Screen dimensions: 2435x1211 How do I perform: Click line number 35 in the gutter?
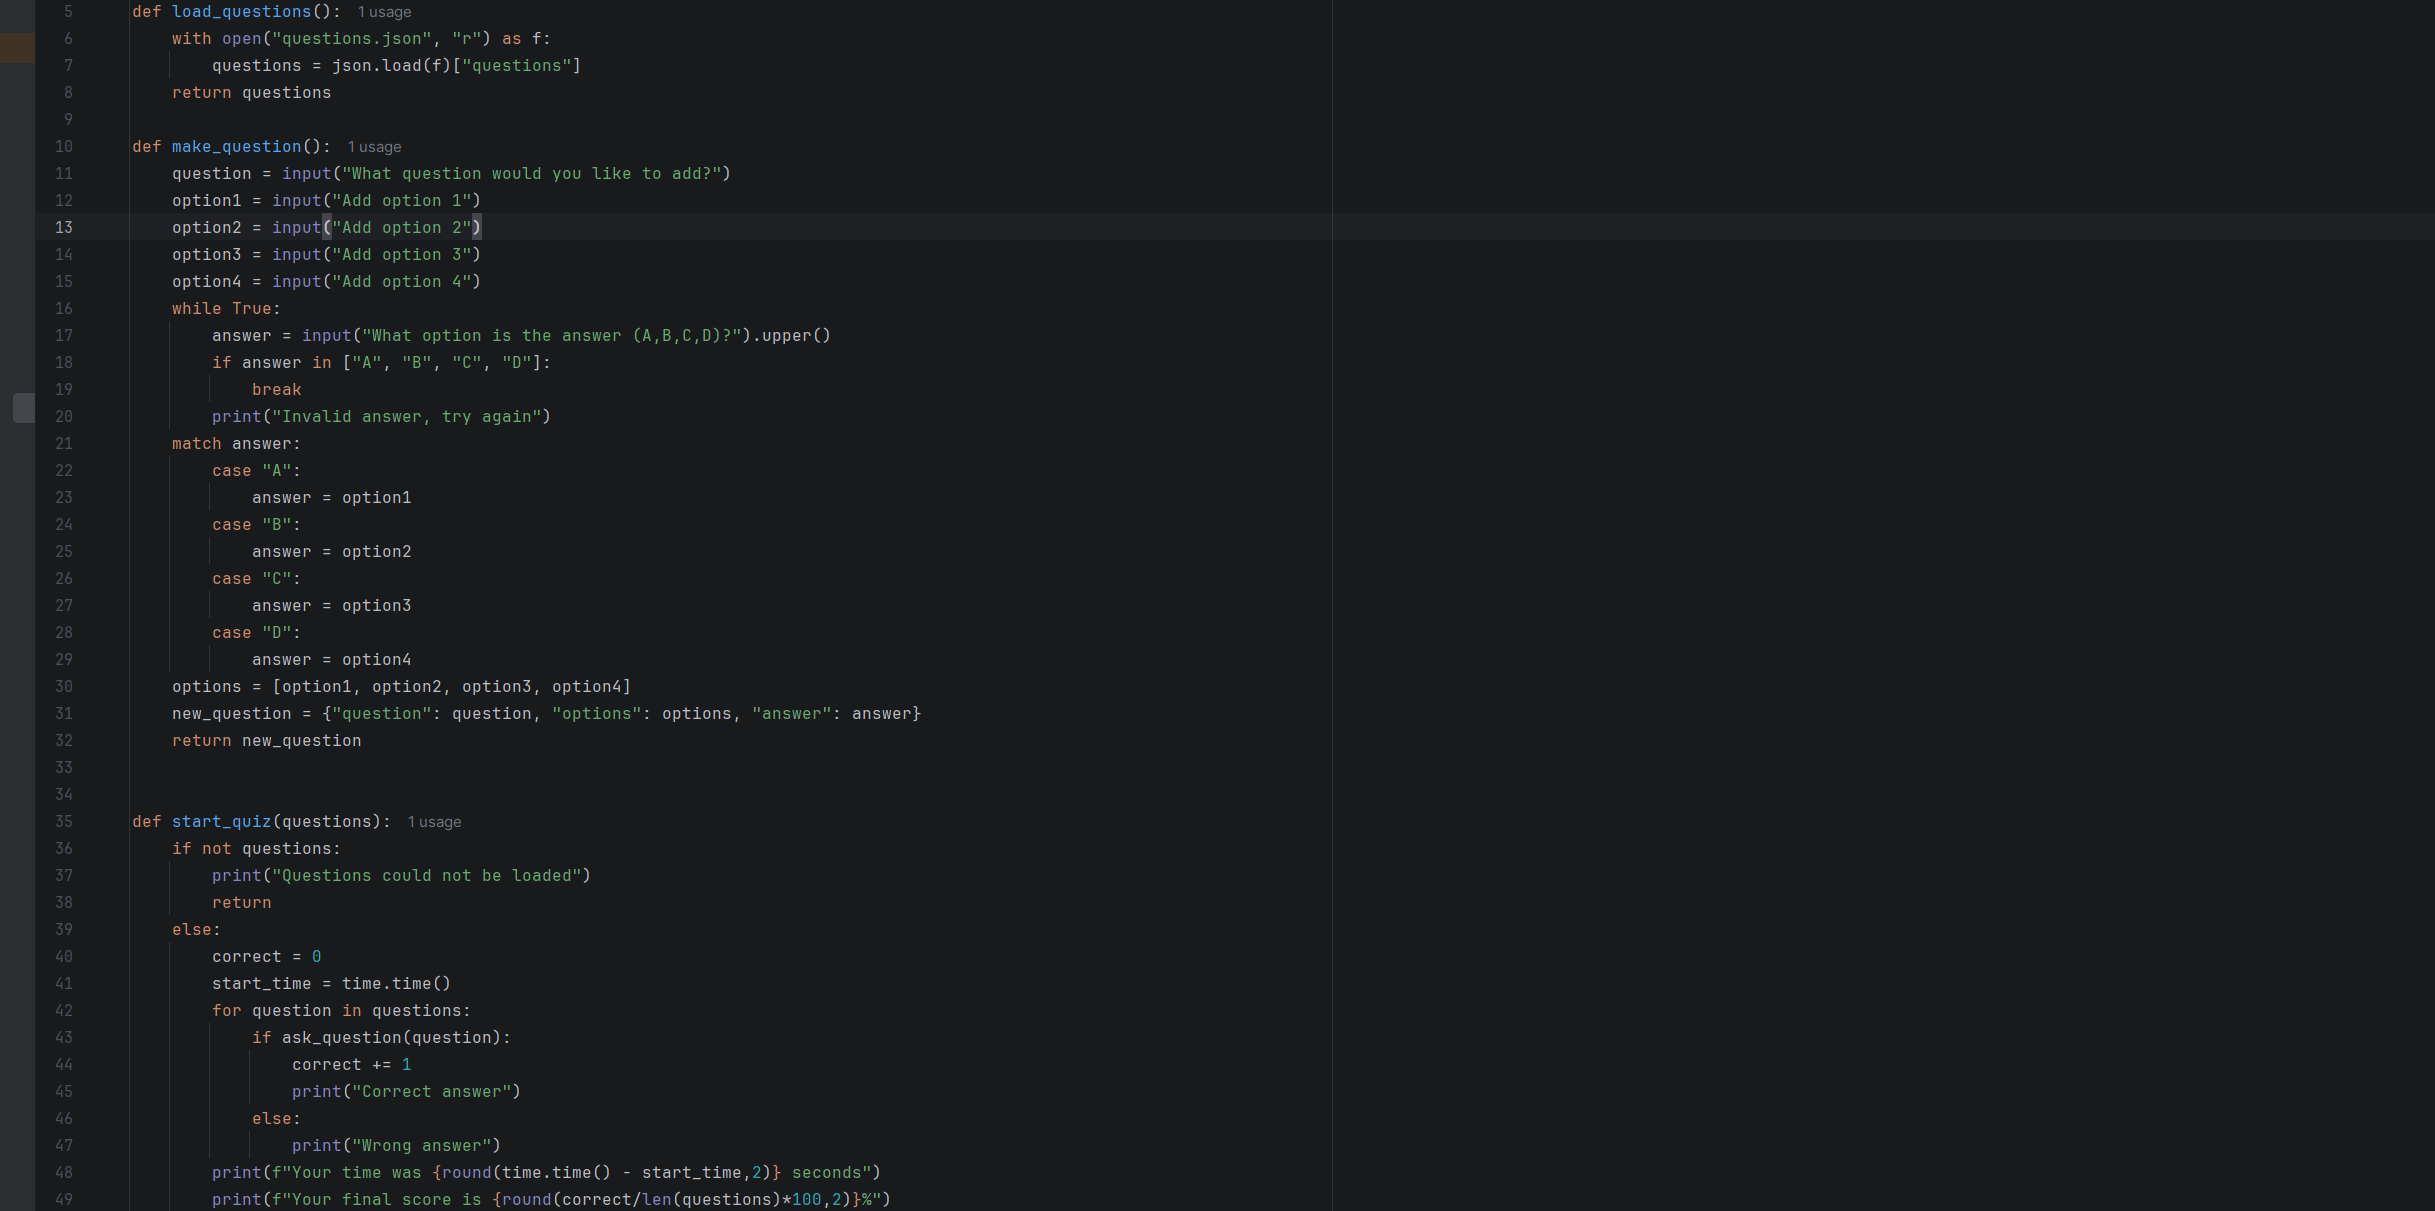pyautogui.click(x=64, y=822)
